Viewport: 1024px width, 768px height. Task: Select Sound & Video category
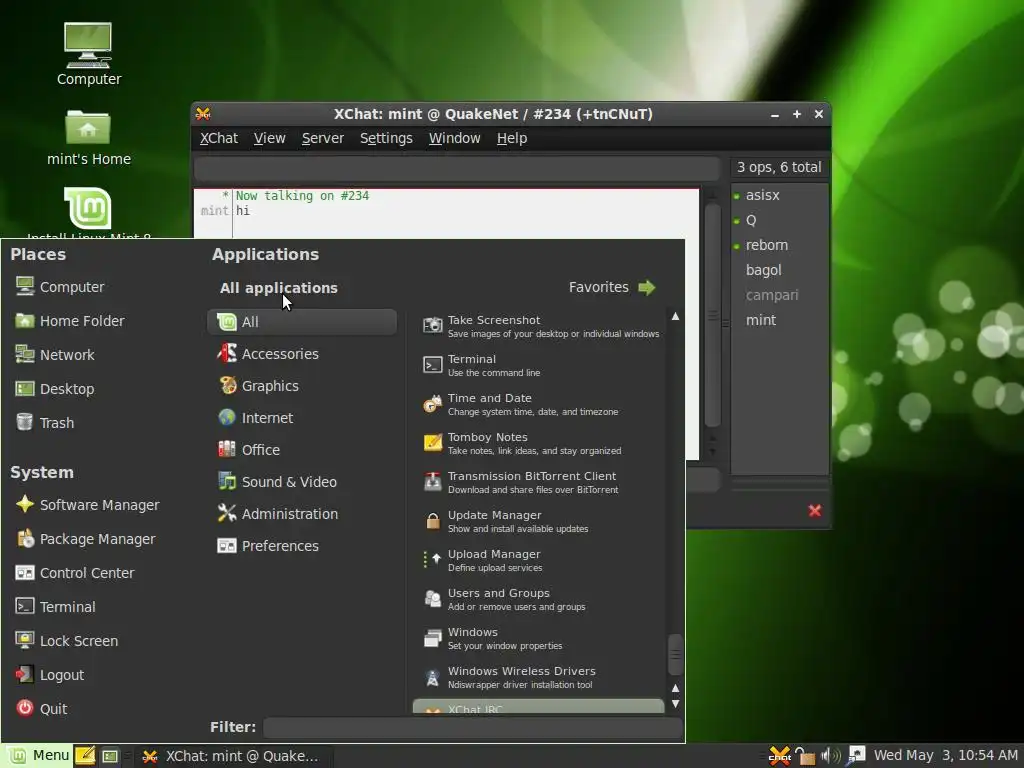click(x=302, y=482)
